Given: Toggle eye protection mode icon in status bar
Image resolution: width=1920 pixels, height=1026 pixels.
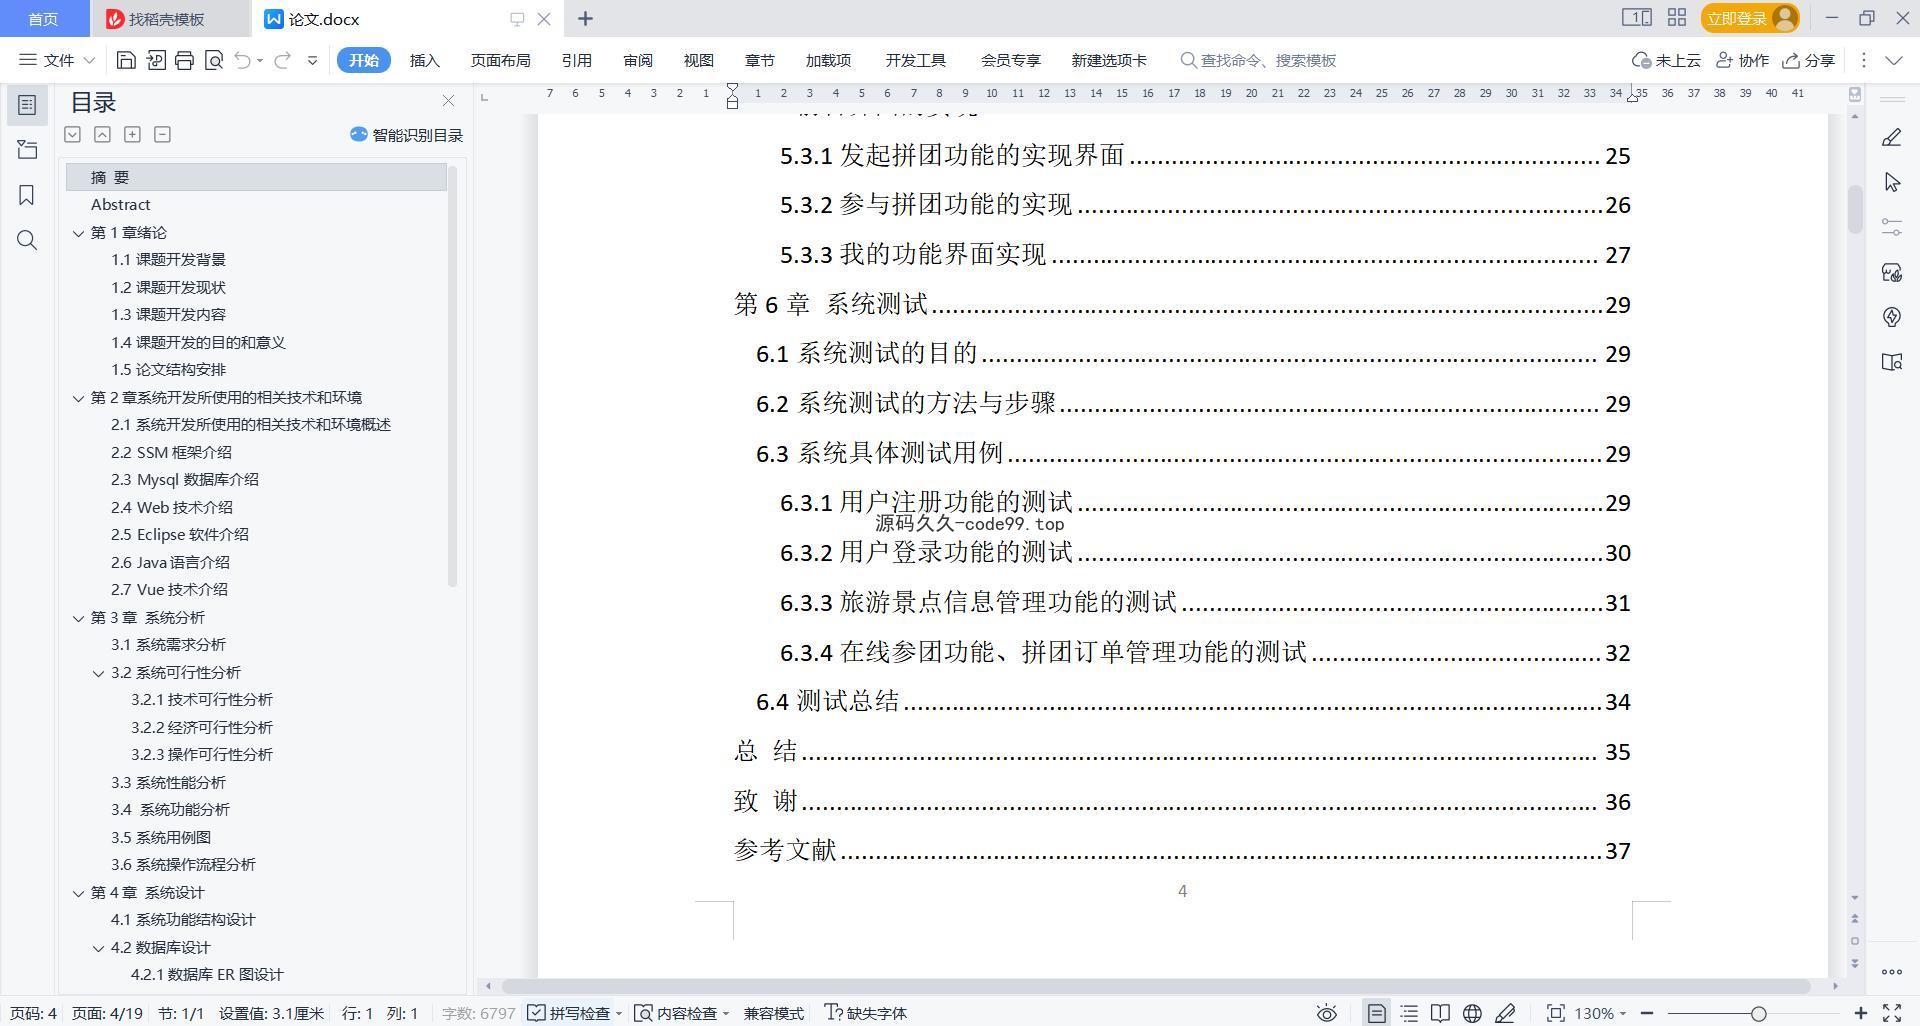Looking at the screenshot, I should click(1326, 1013).
